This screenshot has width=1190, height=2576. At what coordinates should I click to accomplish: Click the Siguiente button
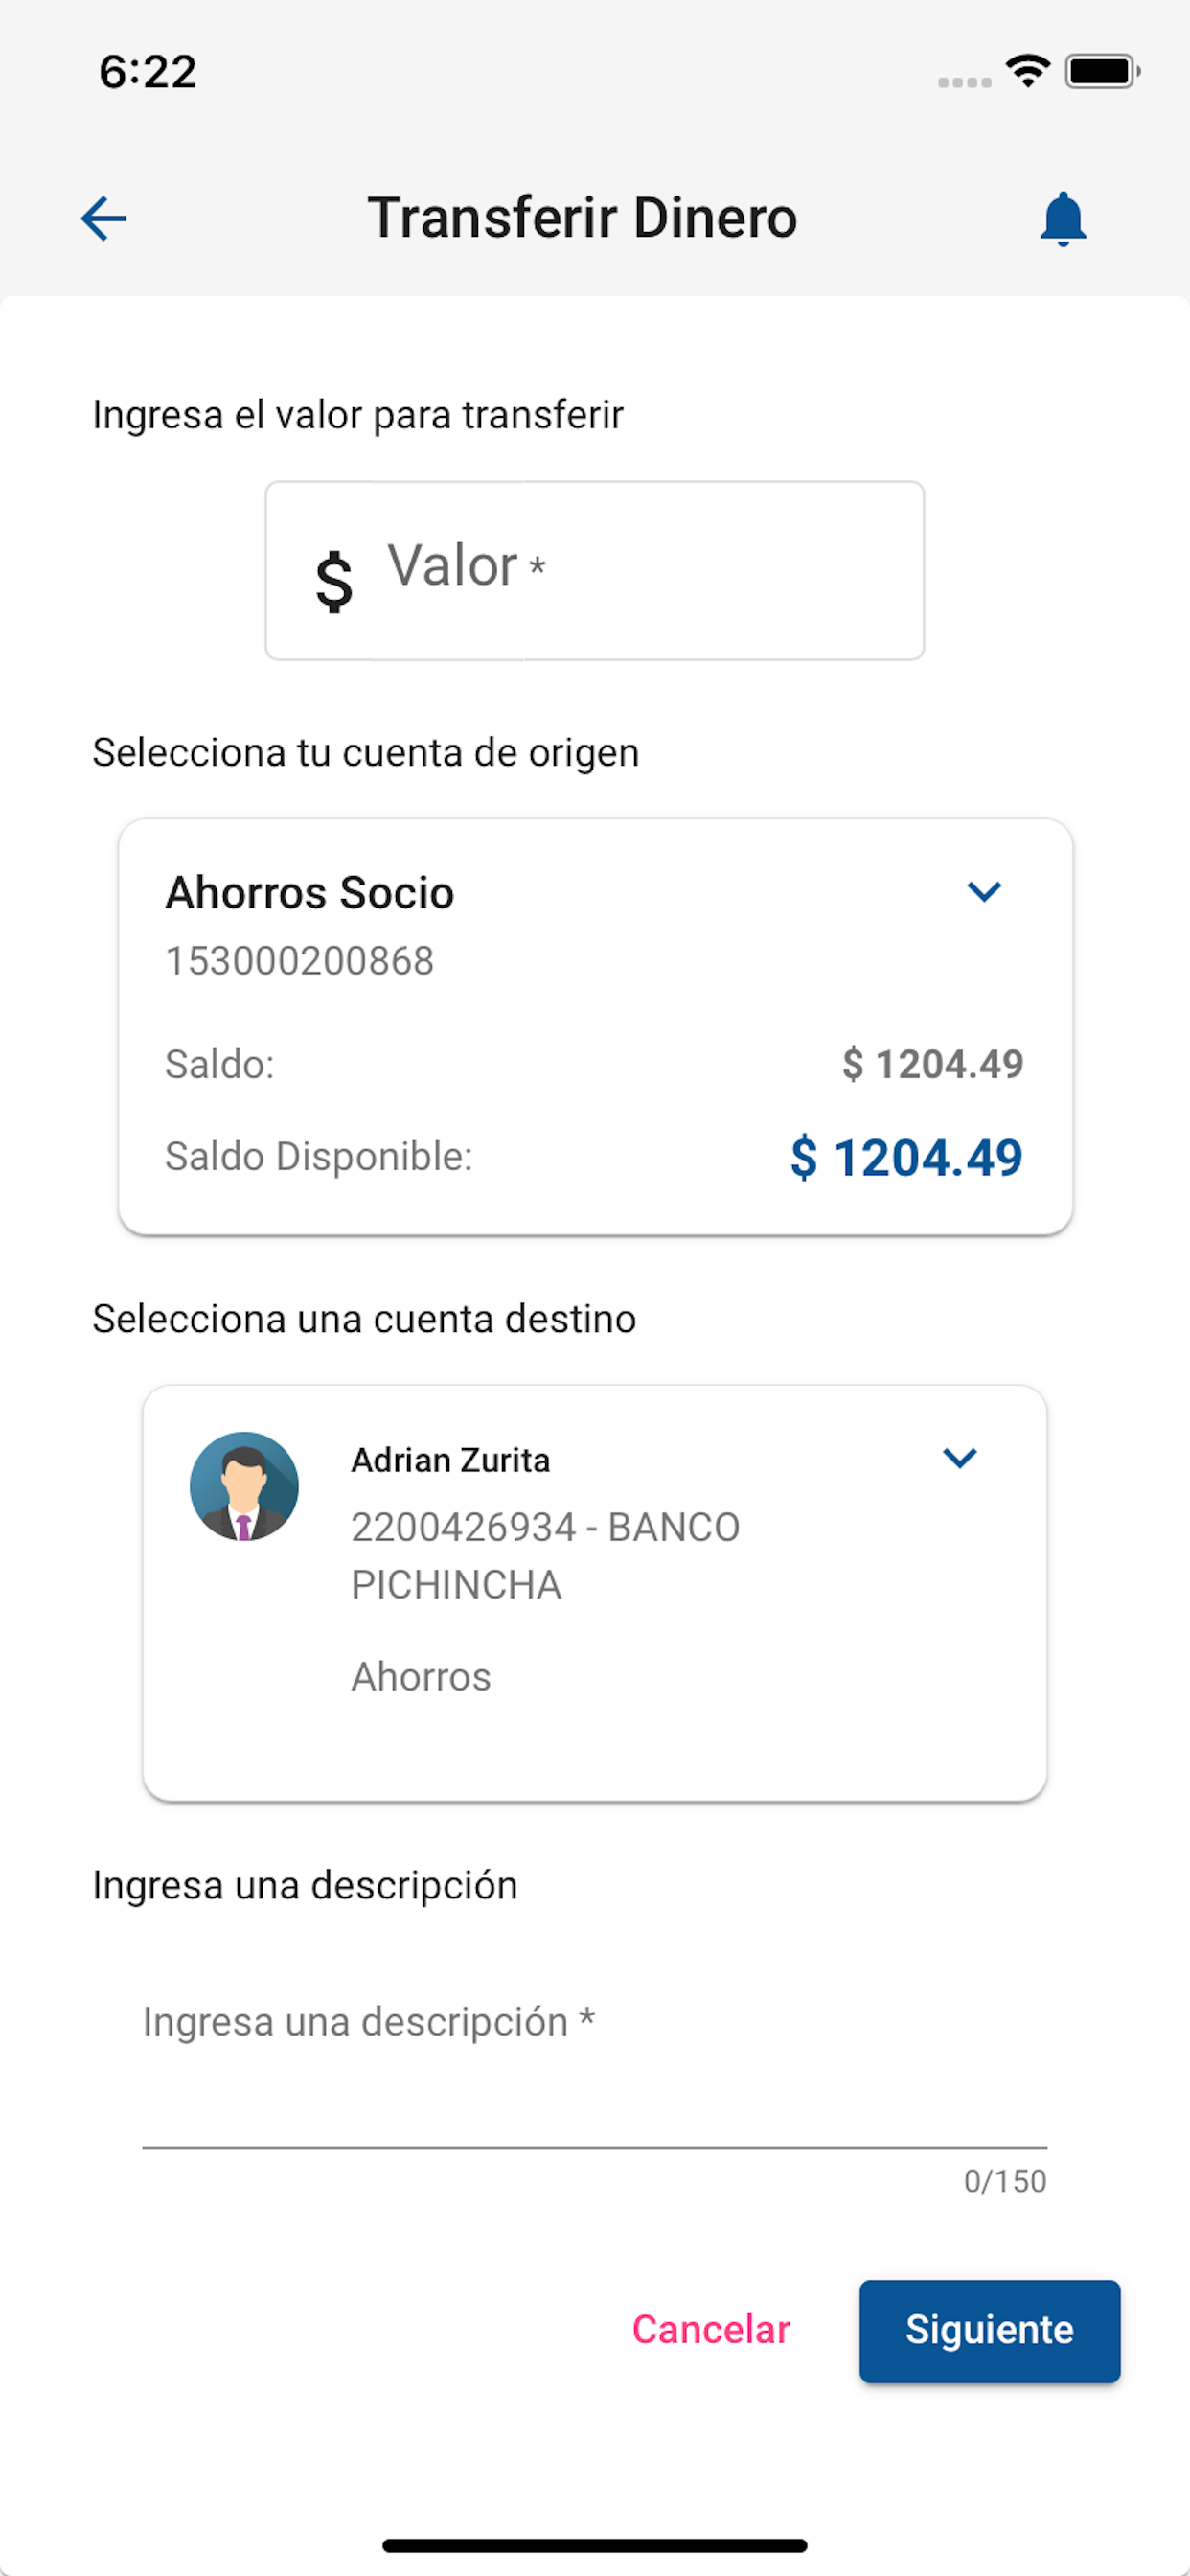coord(989,2330)
